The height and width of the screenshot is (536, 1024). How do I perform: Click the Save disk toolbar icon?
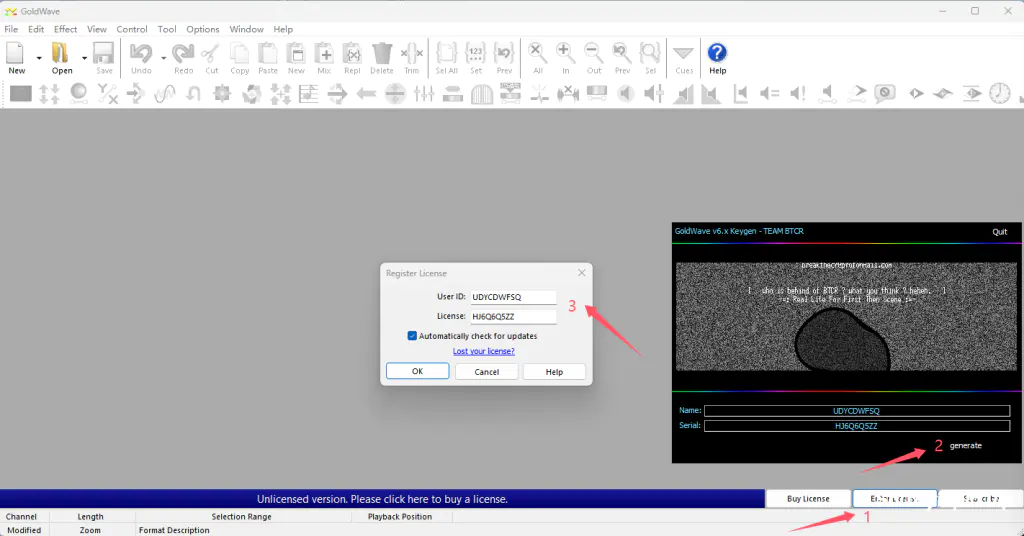[104, 54]
